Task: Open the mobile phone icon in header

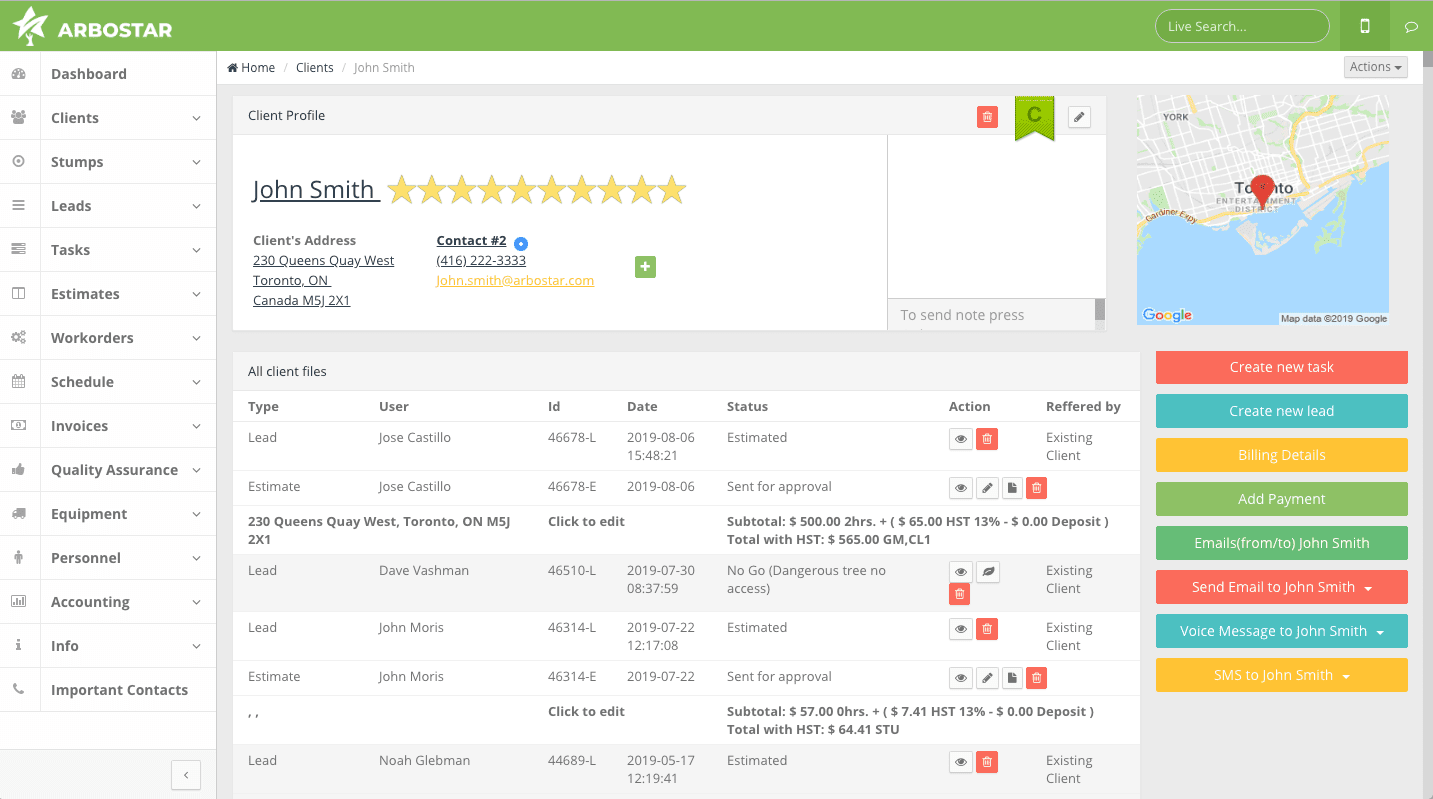Action: coord(1364,27)
